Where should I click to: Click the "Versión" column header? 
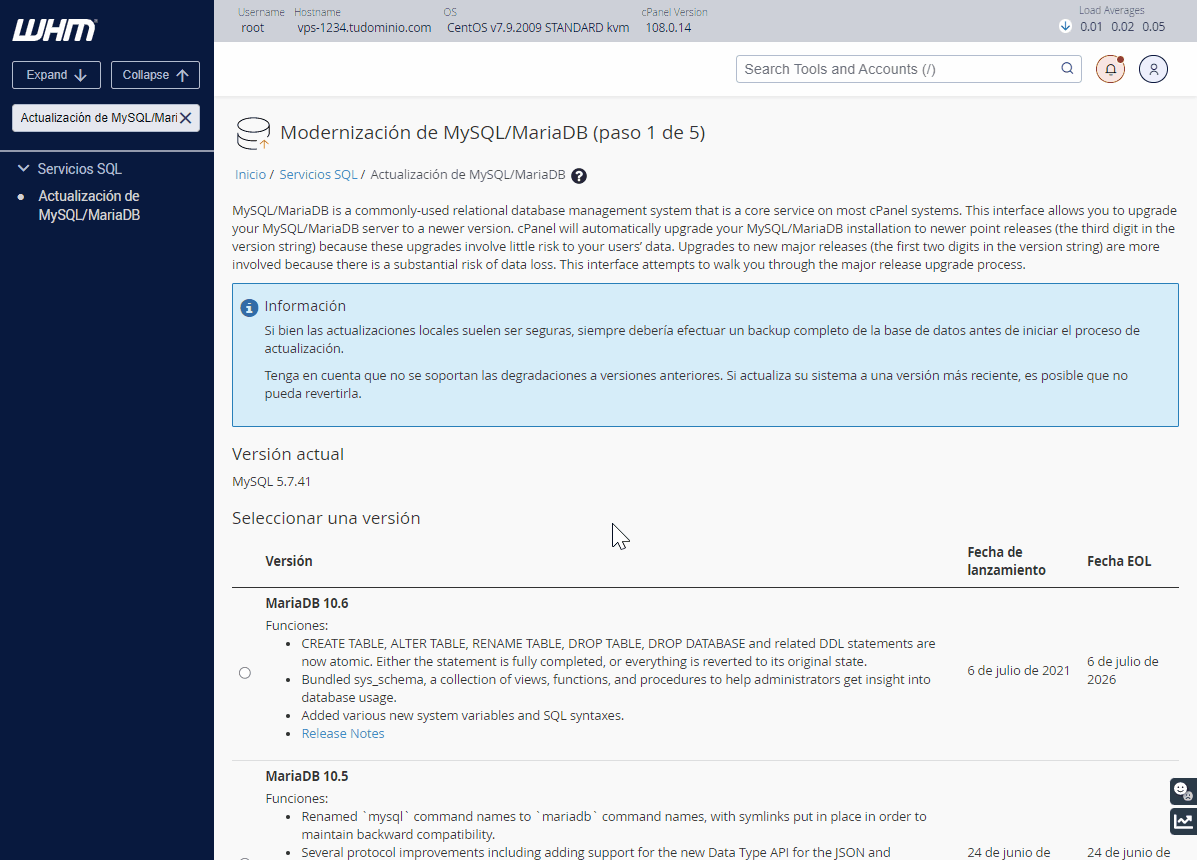(289, 561)
